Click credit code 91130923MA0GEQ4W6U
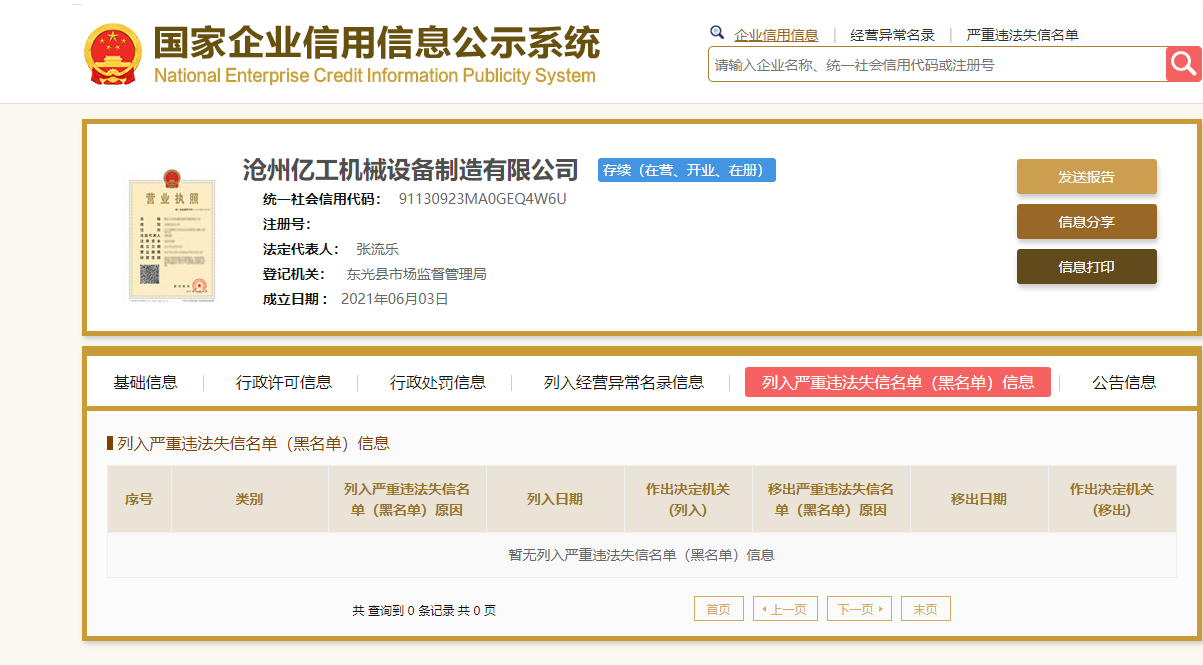The width and height of the screenshot is (1203, 665). pos(482,198)
